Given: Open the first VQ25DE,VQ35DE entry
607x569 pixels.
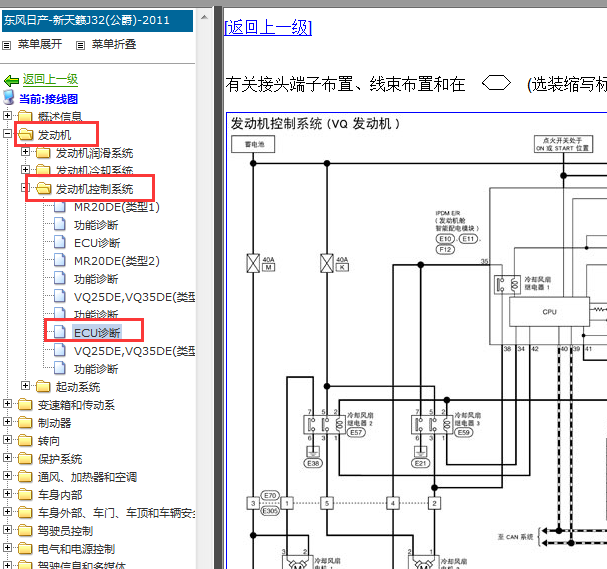Looking at the screenshot, I should [134, 297].
